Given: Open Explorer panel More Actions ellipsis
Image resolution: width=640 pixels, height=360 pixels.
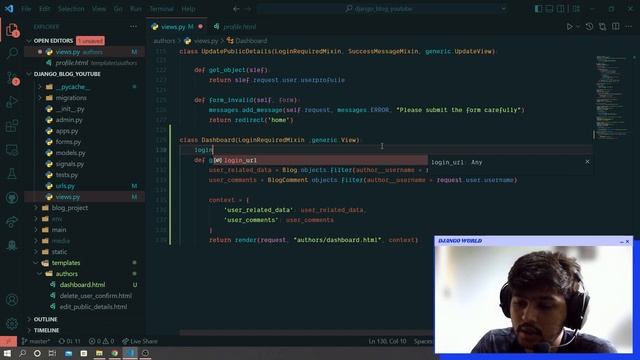Looking at the screenshot, I should [x=133, y=27].
